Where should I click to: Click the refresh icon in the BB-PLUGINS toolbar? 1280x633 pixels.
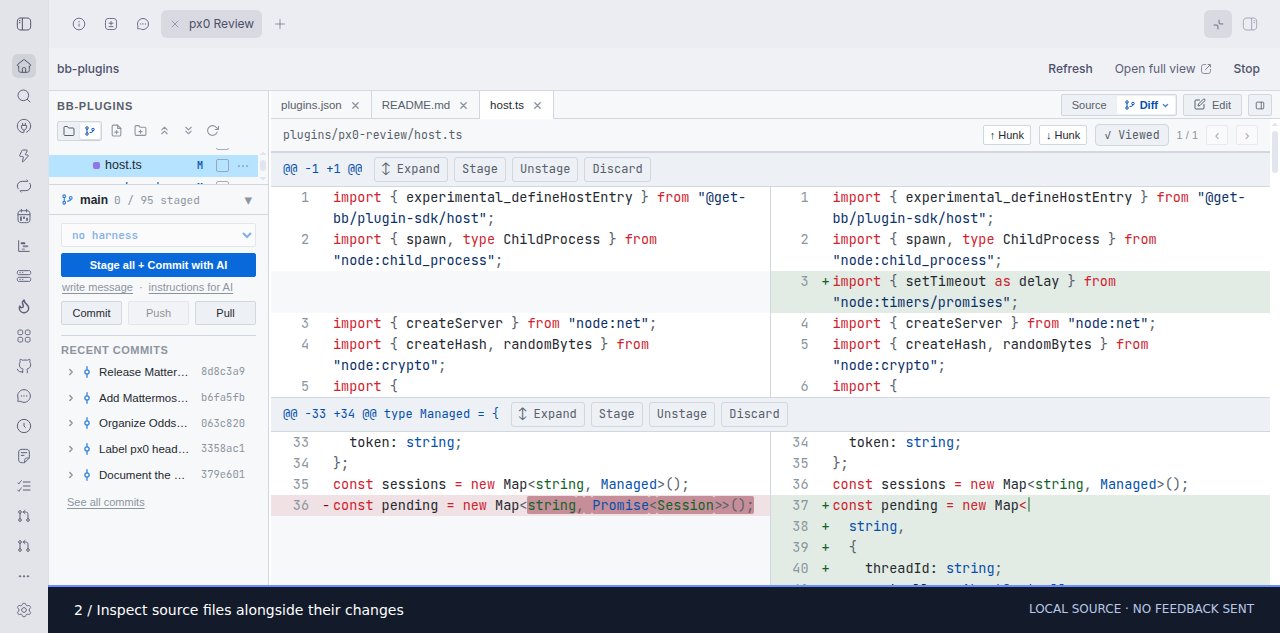click(213, 131)
